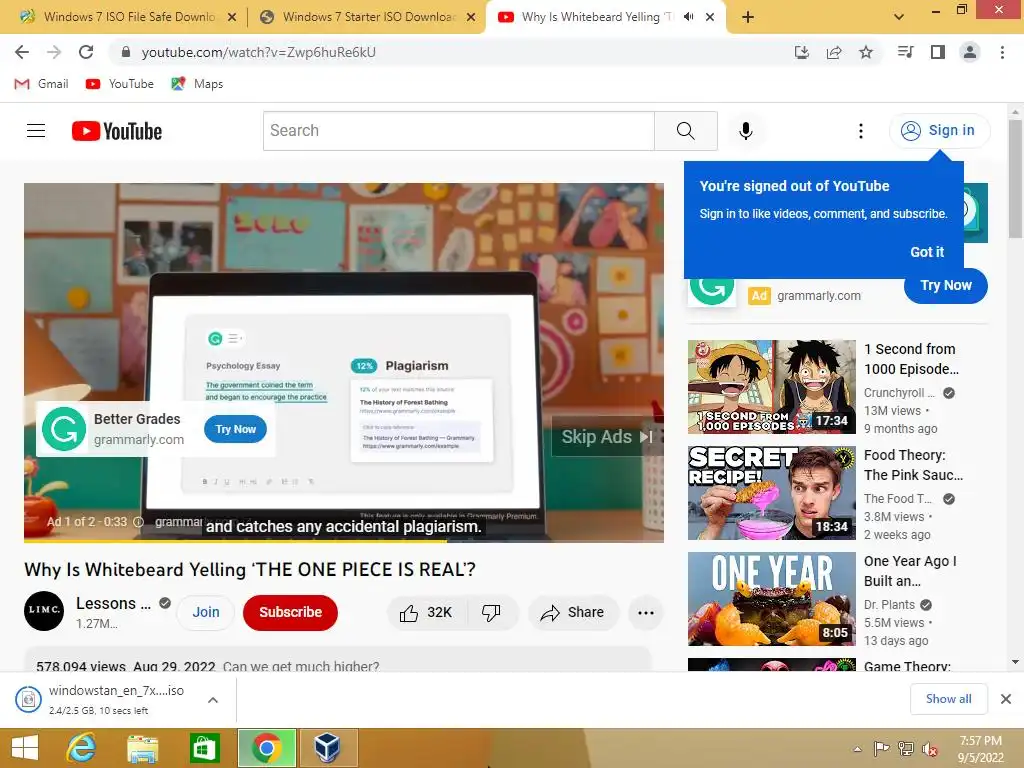Share this page from address bar
The height and width of the screenshot is (768, 1024).
[834, 52]
